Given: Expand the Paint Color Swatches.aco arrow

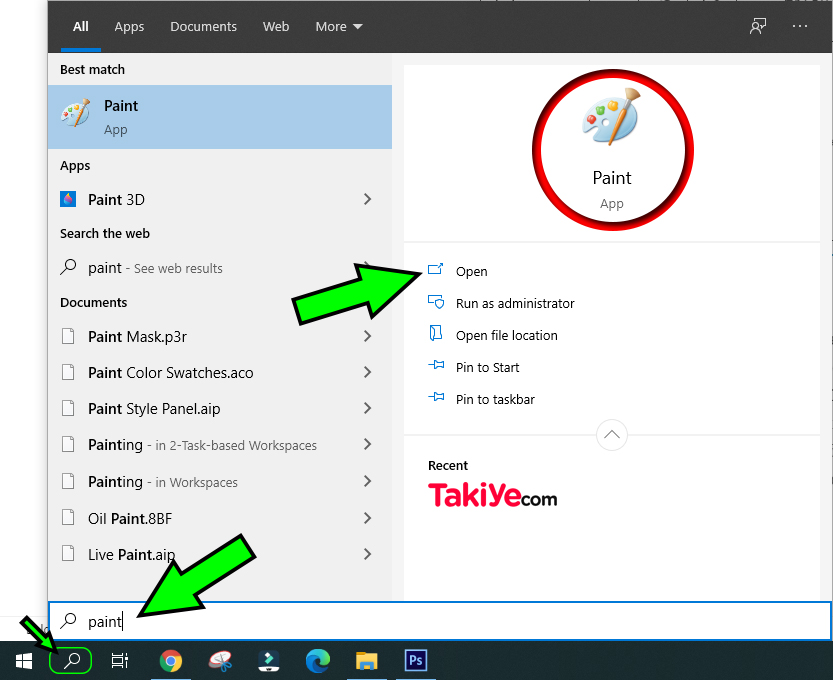Looking at the screenshot, I should pos(367,372).
